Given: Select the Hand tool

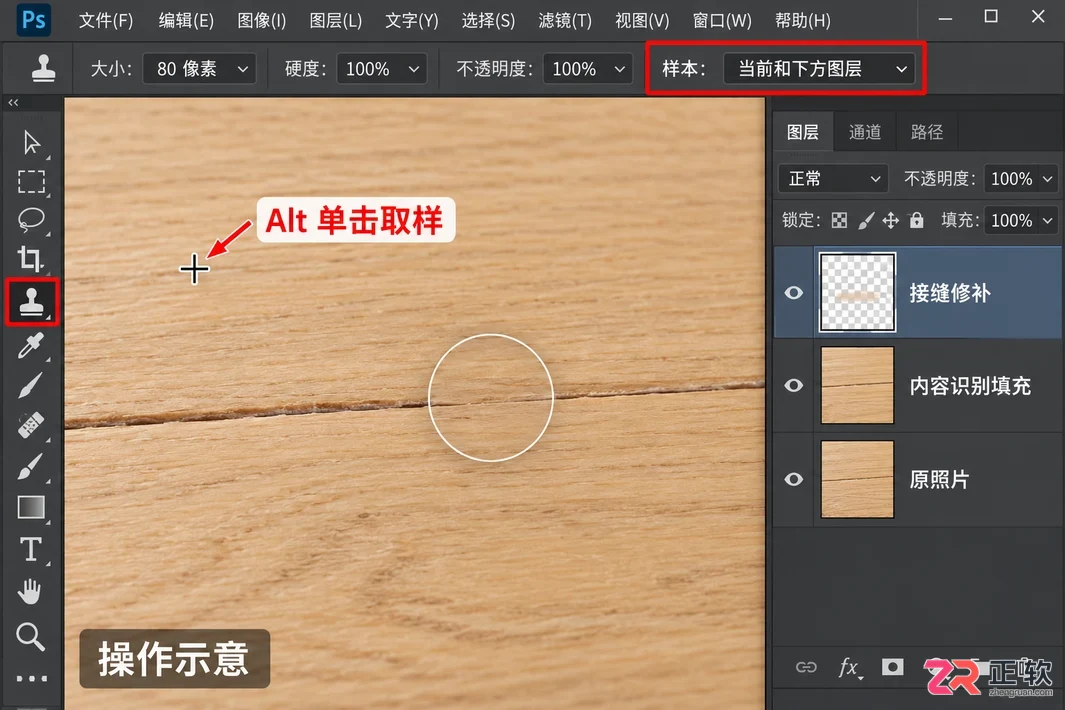Looking at the screenshot, I should click(31, 592).
